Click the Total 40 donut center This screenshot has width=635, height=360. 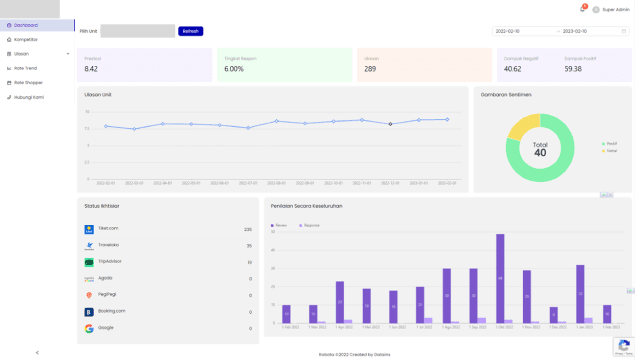coord(540,149)
